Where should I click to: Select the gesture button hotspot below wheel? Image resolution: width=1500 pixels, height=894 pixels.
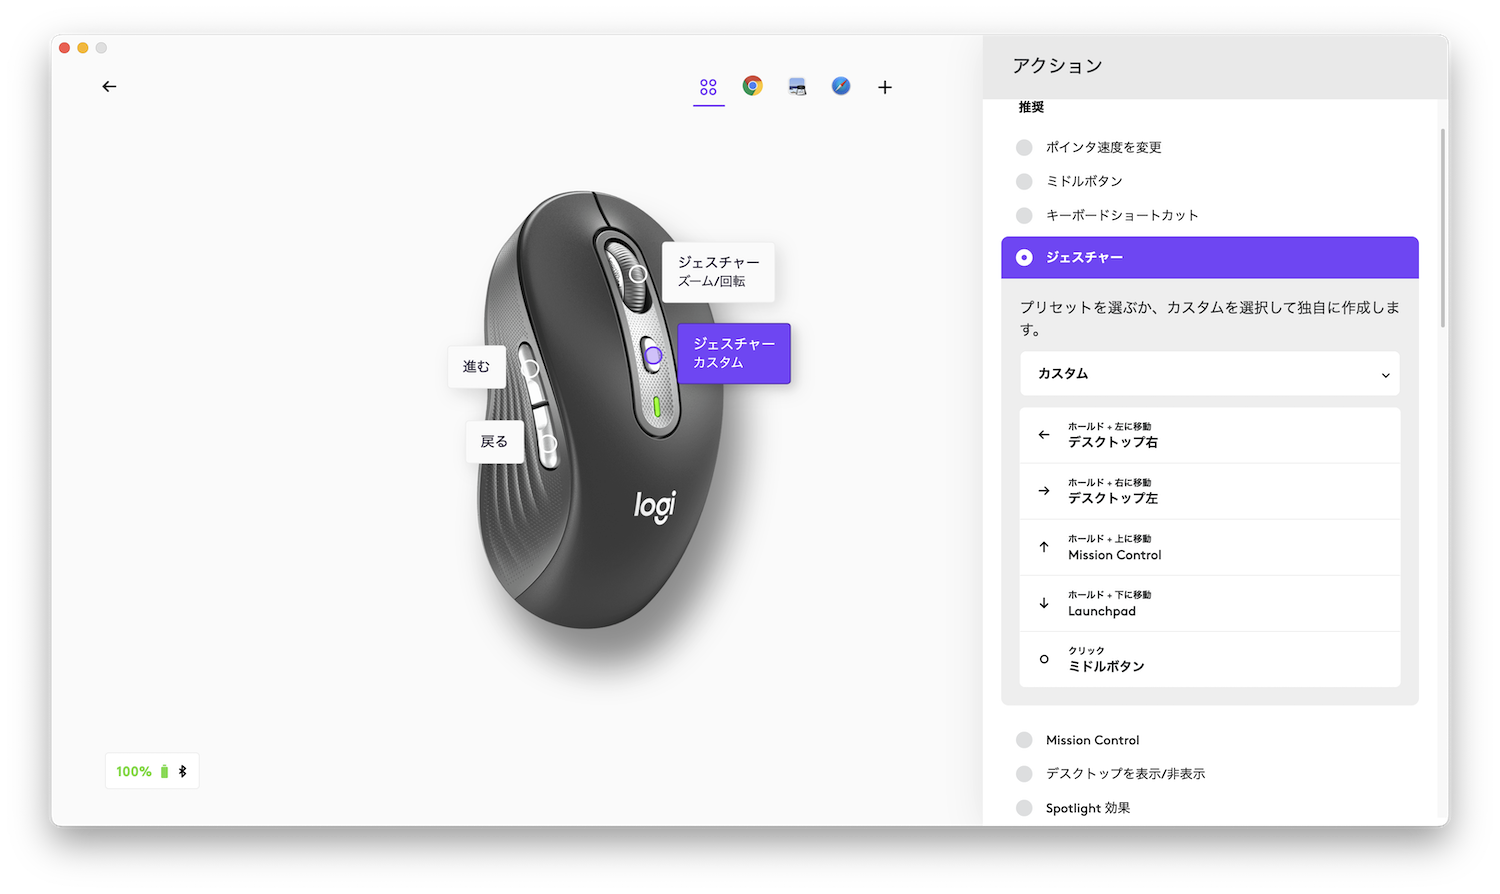coord(653,355)
